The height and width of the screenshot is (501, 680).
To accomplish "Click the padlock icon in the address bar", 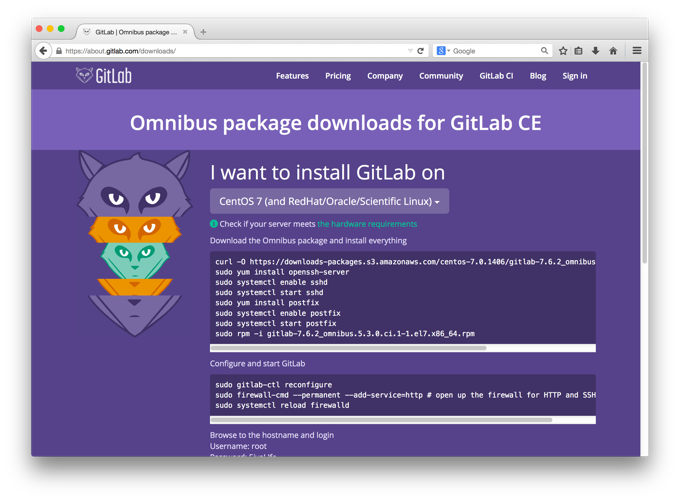I will coord(59,51).
